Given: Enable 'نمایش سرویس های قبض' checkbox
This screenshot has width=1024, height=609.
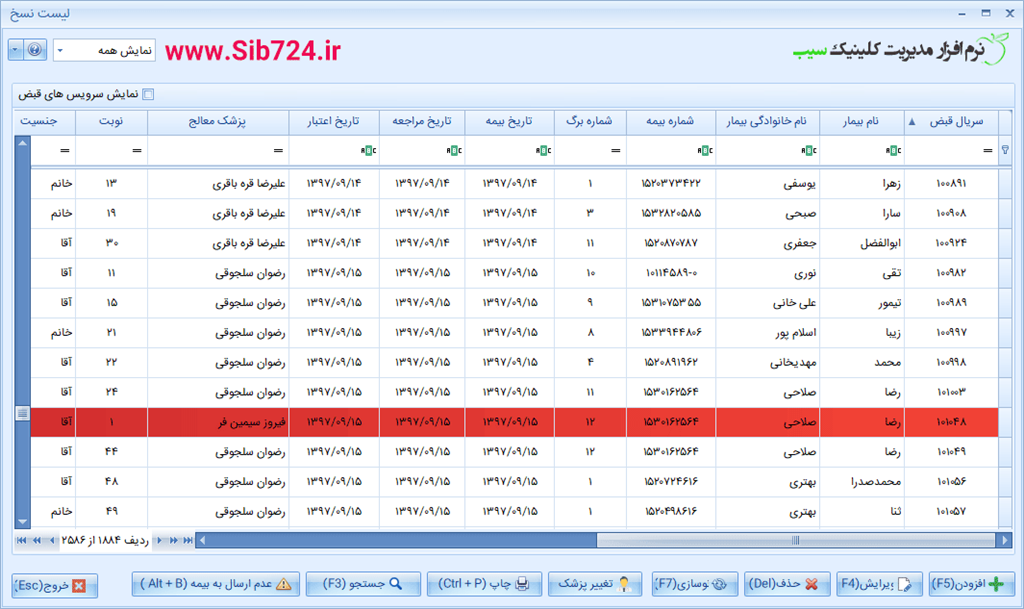Looking at the screenshot, I should click(149, 95).
